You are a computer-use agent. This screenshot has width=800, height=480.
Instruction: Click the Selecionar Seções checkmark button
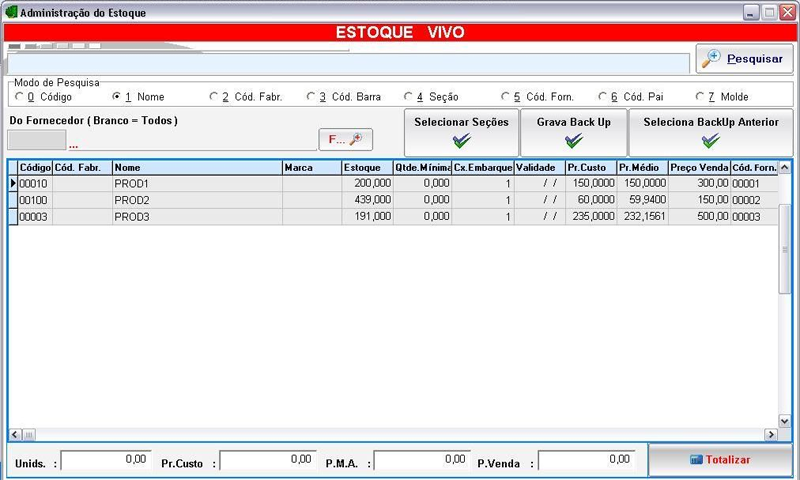(x=461, y=131)
